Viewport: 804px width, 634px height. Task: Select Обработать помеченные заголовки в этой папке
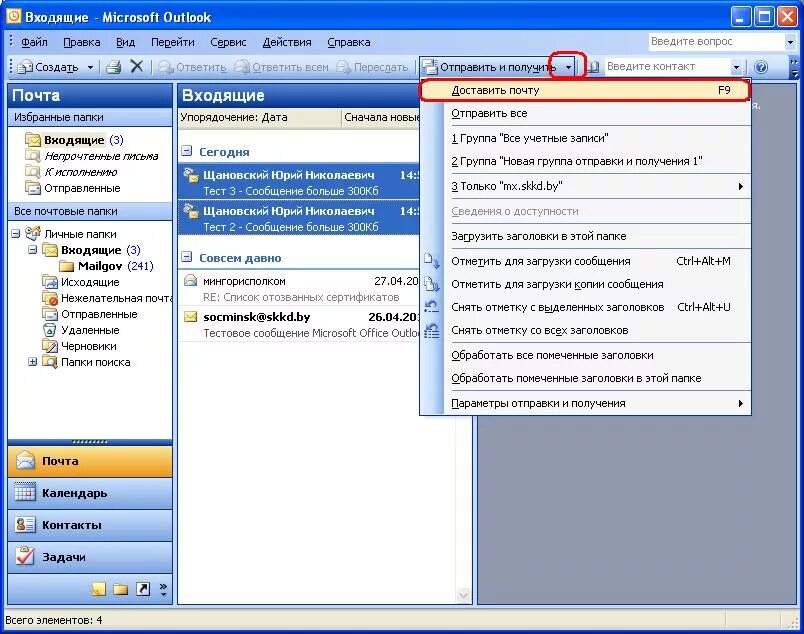coord(585,378)
